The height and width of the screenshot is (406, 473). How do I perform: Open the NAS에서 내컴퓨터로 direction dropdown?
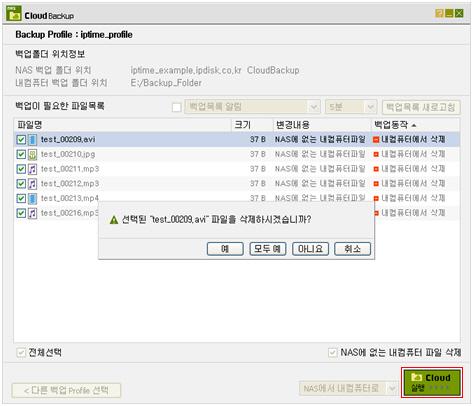[x=349, y=388]
